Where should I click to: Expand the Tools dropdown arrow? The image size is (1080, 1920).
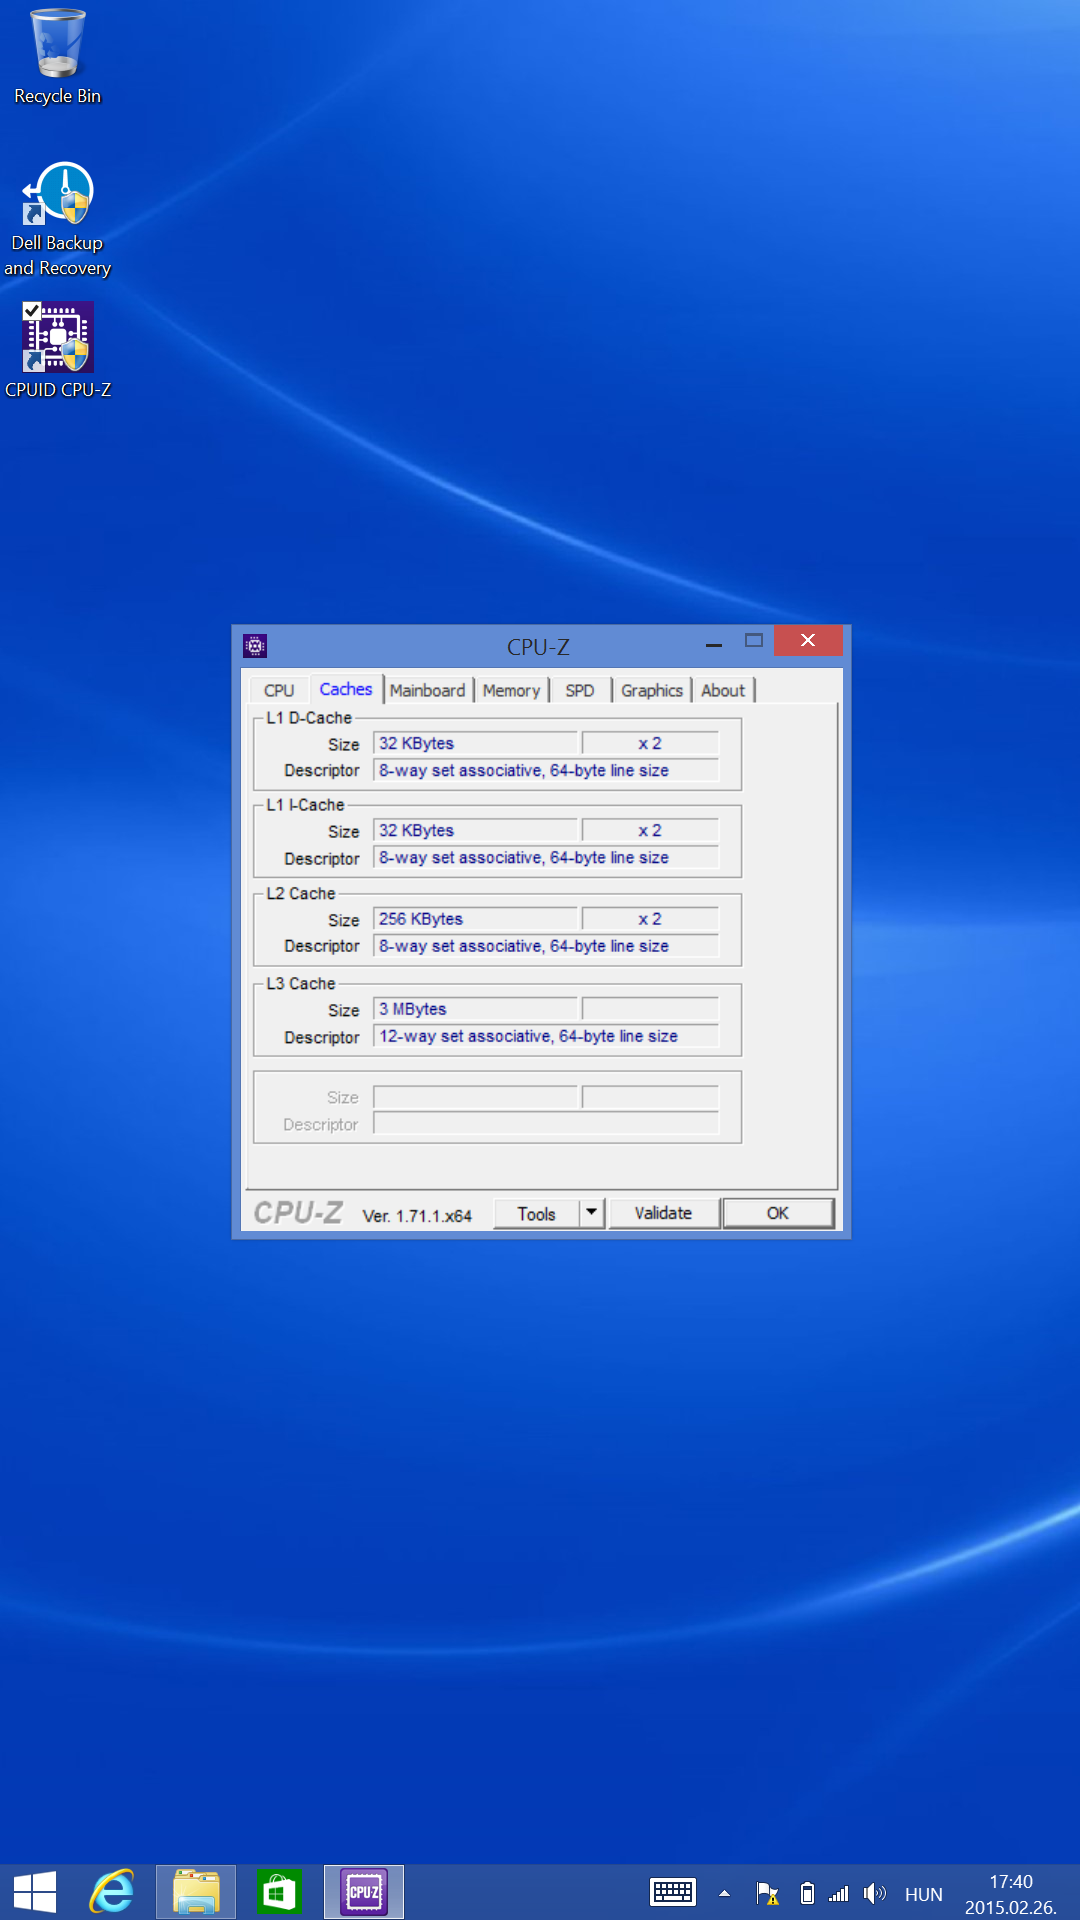(592, 1213)
